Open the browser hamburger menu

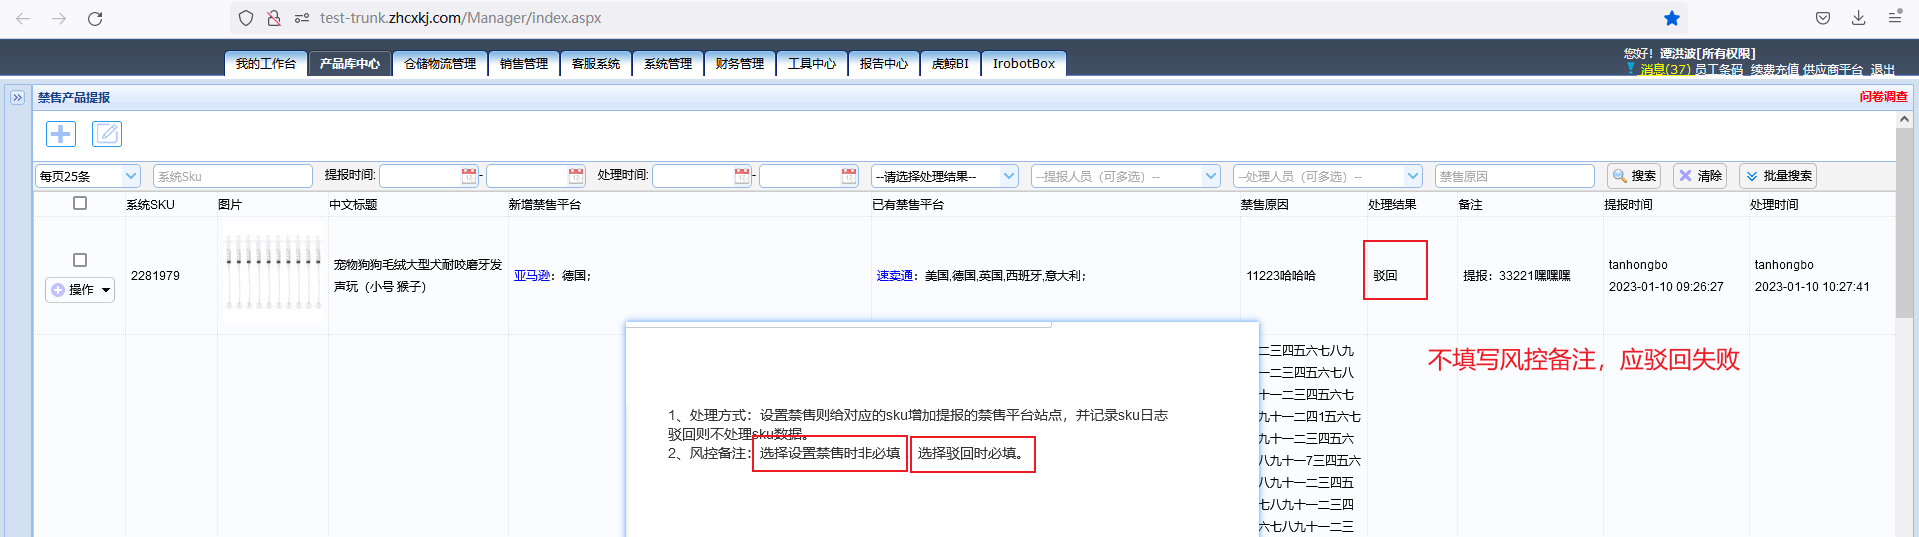click(x=1895, y=18)
